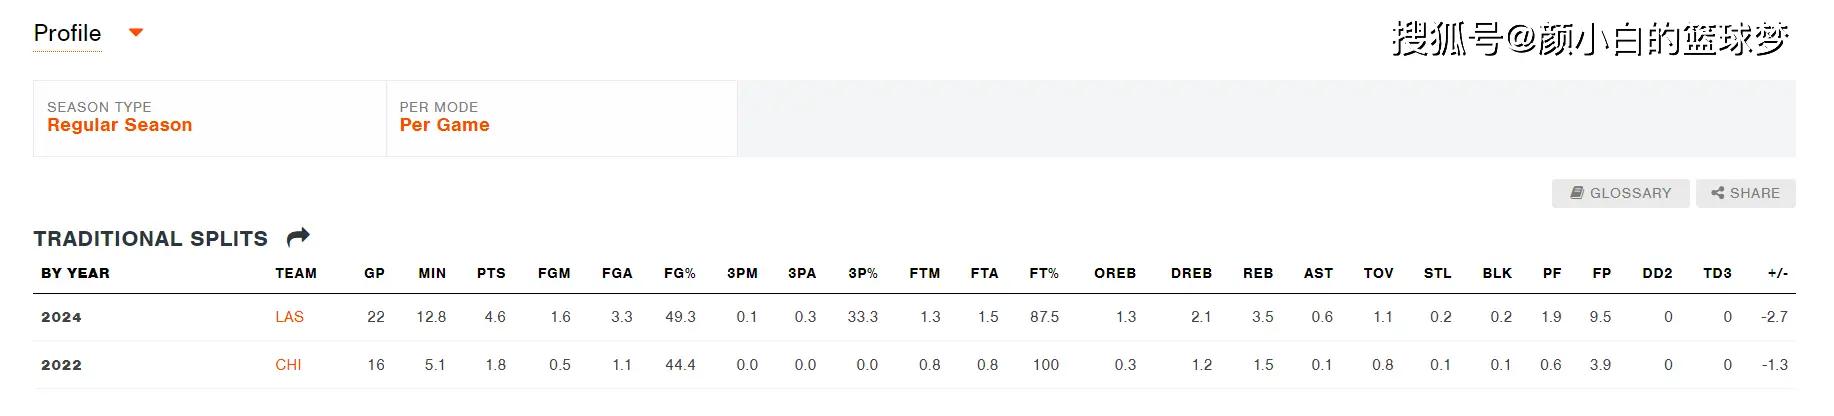Sort by the AST column header
This screenshot has width=1834, height=416.
pyautogui.click(x=1318, y=273)
